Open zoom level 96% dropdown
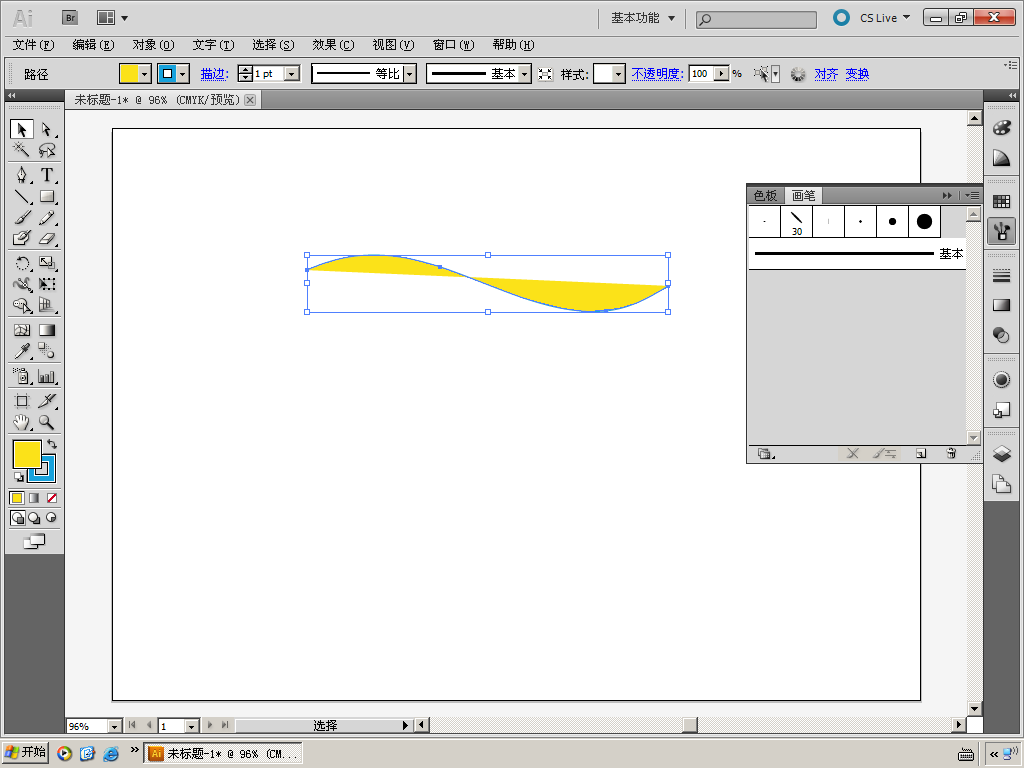Screen dimensions: 1024x768 pos(114,726)
